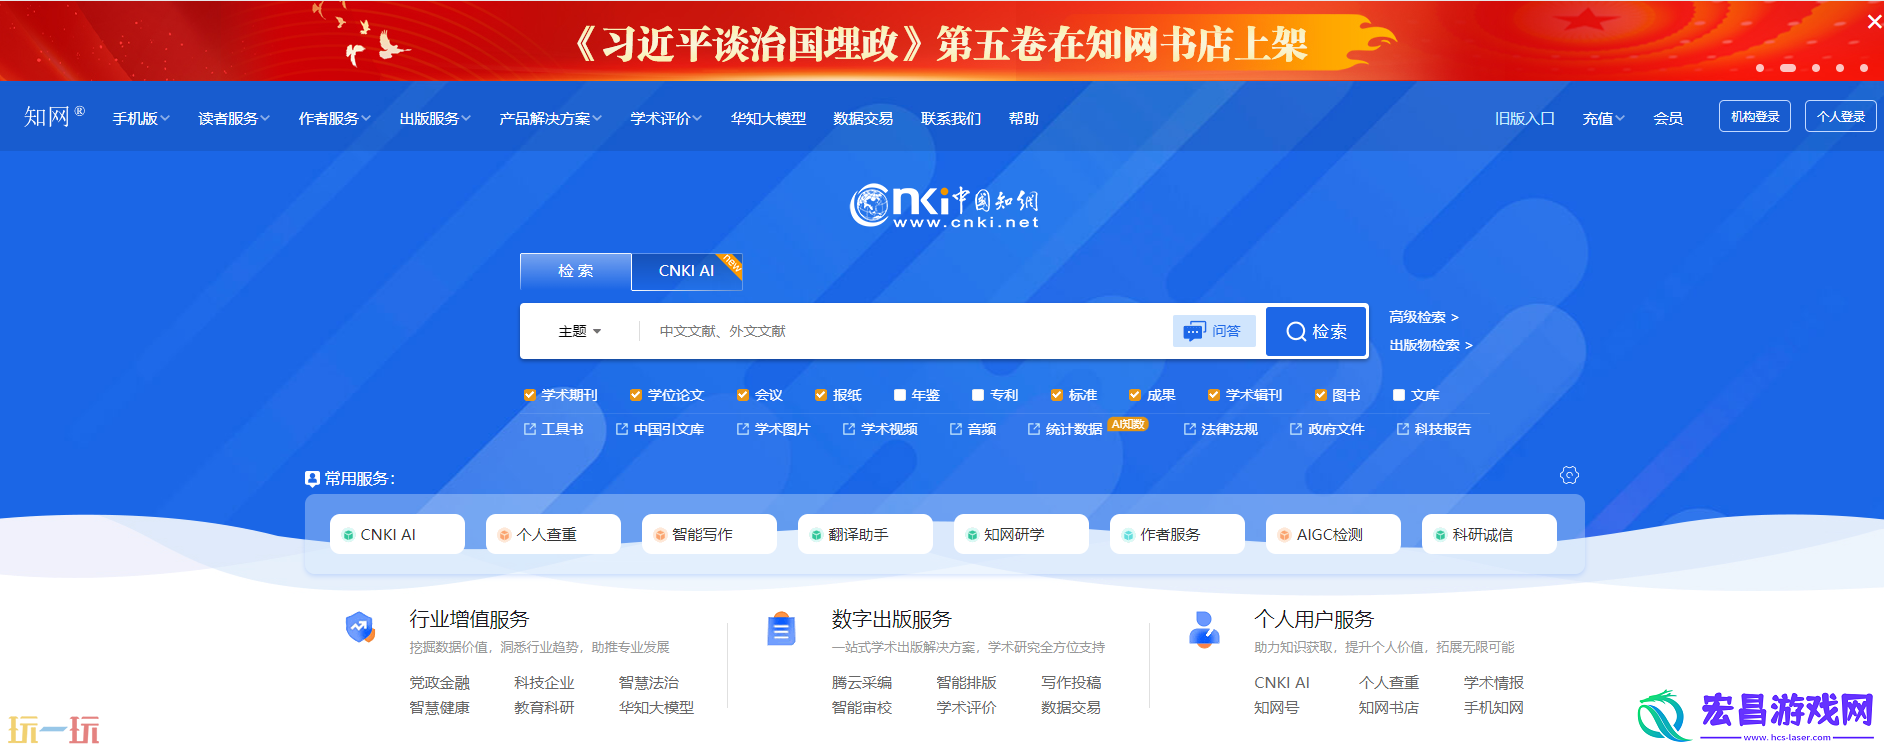Open 智能写作 service card

[709, 534]
